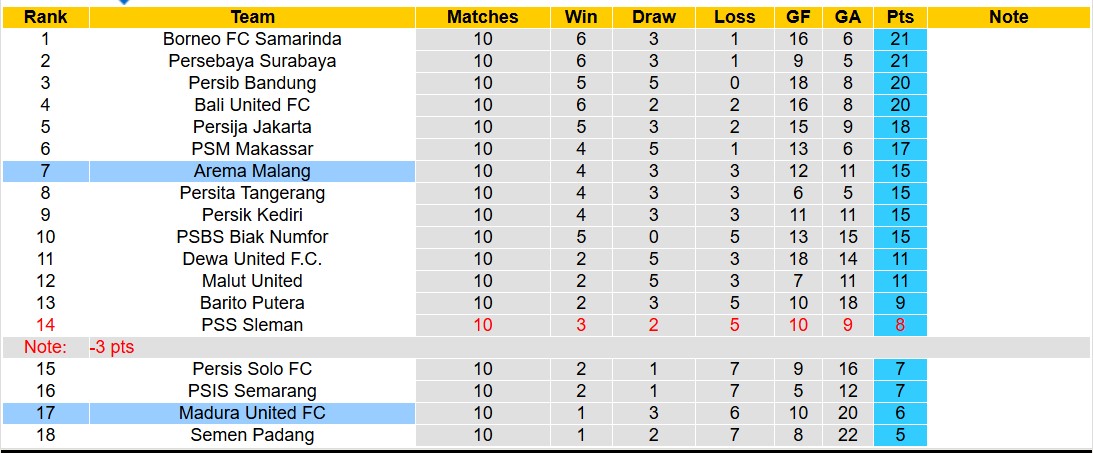Click the GF column header
Image resolution: width=1093 pixels, height=453 pixels.
coord(799,17)
